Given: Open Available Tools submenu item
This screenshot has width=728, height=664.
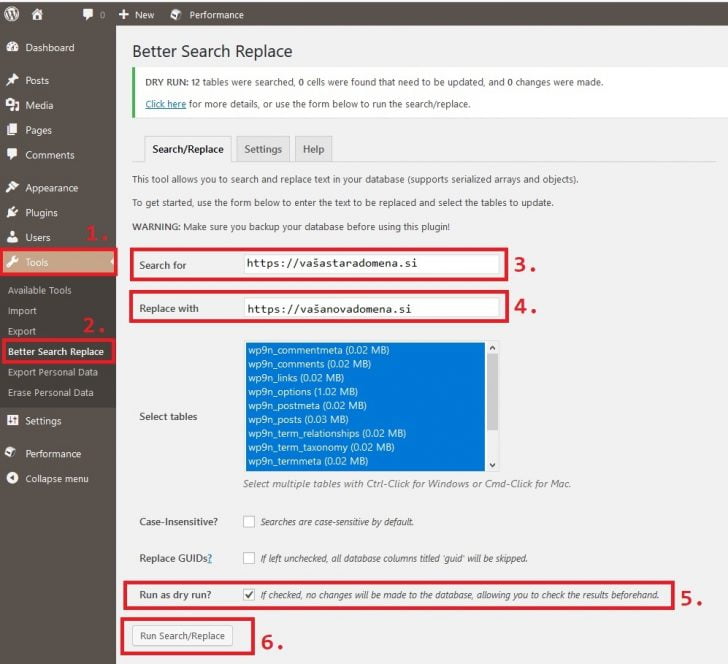Looking at the screenshot, I should [39, 290].
